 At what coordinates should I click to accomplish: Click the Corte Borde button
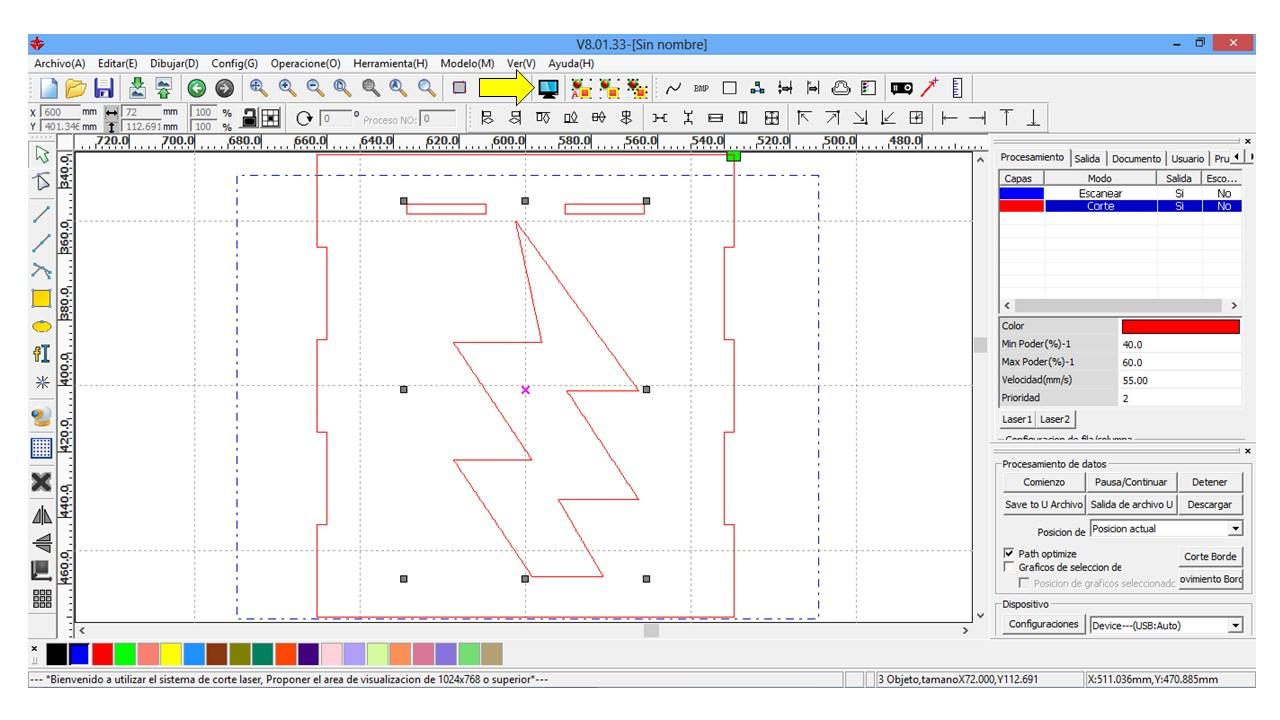click(x=1212, y=557)
